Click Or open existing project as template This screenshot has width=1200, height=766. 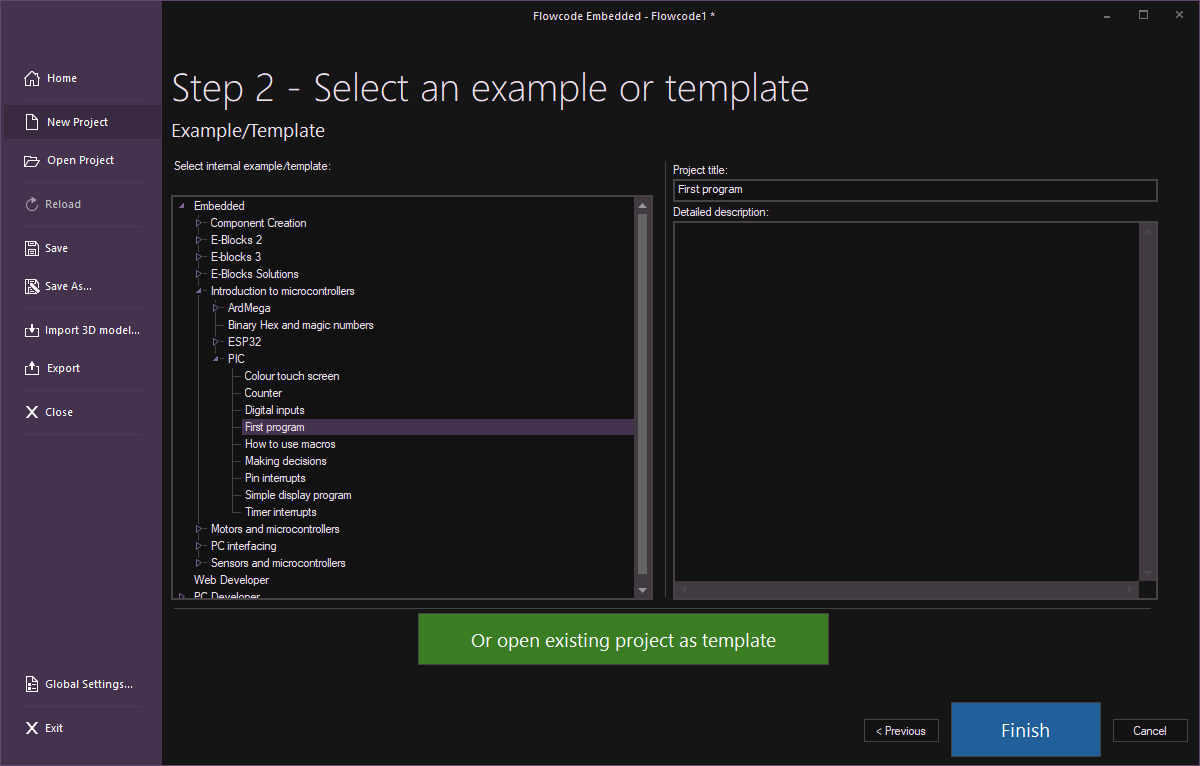(x=623, y=640)
